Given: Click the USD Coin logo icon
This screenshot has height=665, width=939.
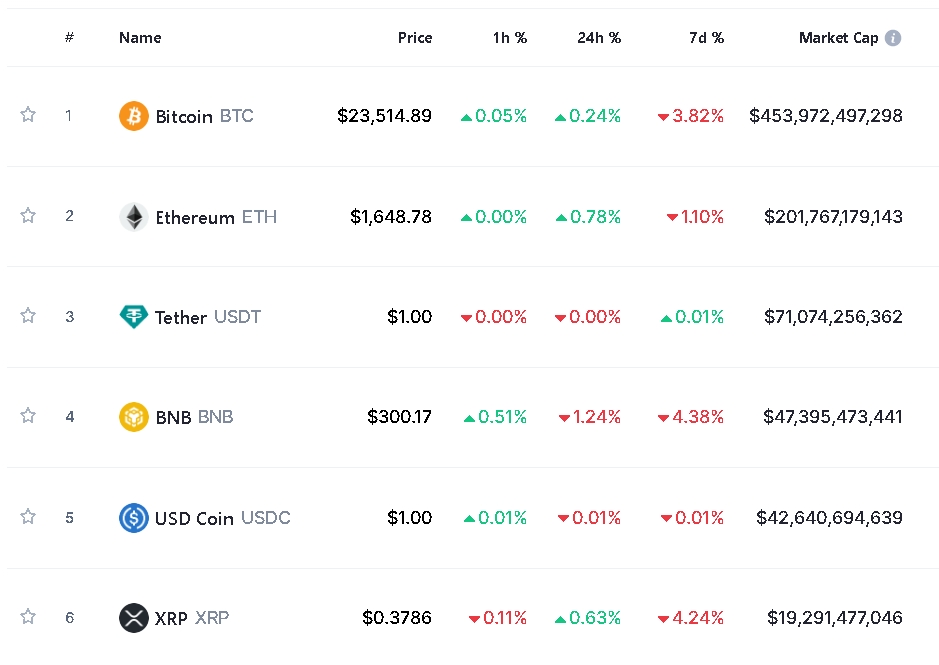Looking at the screenshot, I should [134, 518].
